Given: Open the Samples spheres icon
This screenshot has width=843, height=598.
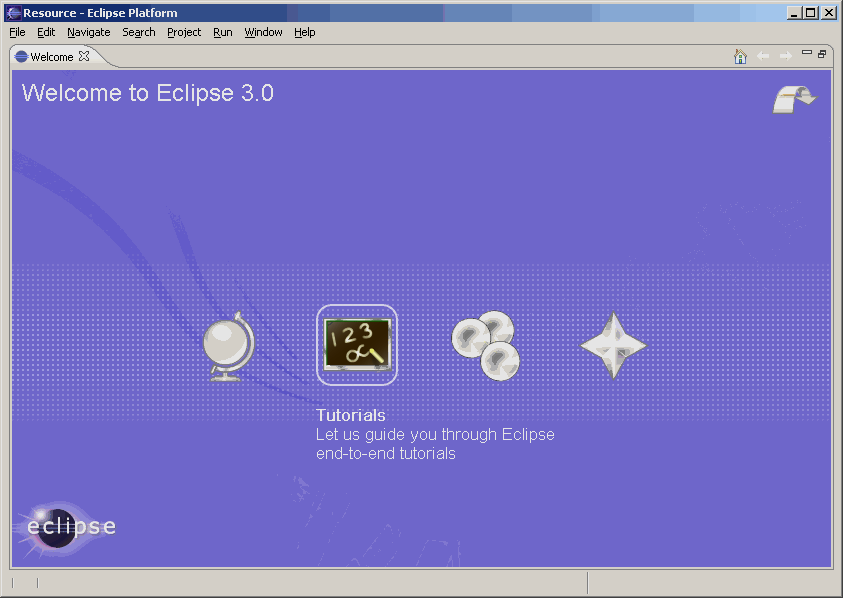Looking at the screenshot, I should pyautogui.click(x=486, y=345).
